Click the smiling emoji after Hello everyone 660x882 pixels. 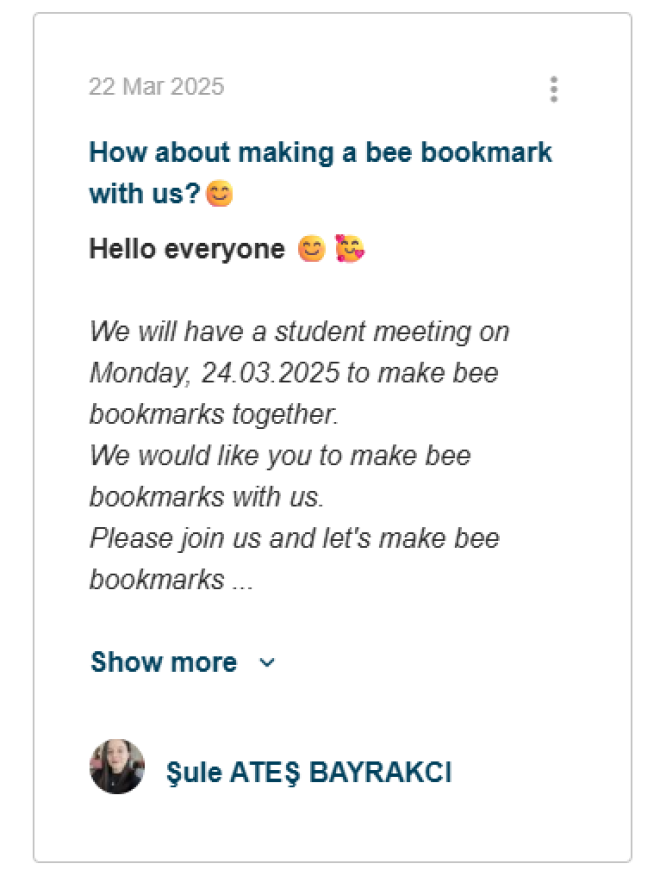(x=312, y=249)
